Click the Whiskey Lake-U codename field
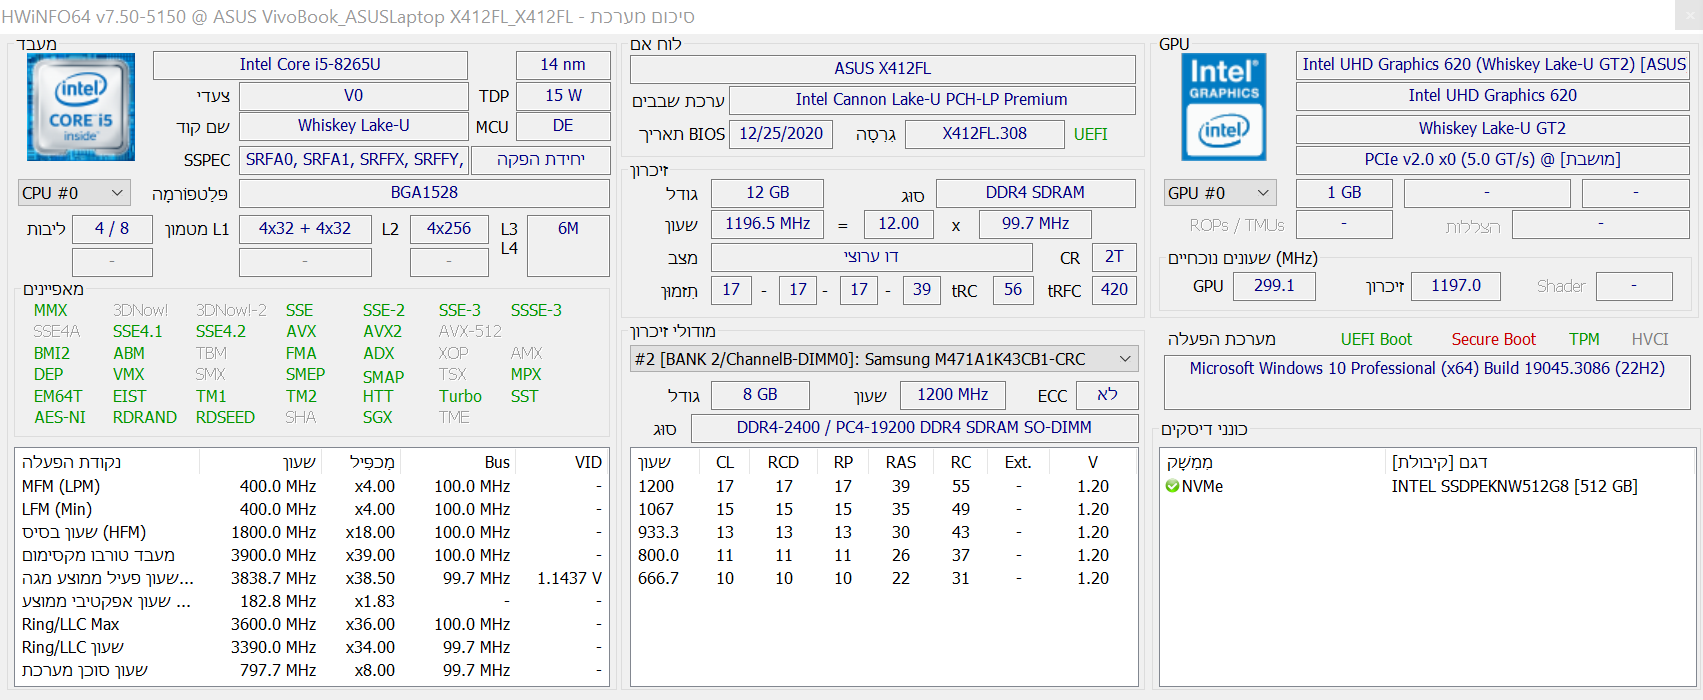 pyautogui.click(x=353, y=126)
